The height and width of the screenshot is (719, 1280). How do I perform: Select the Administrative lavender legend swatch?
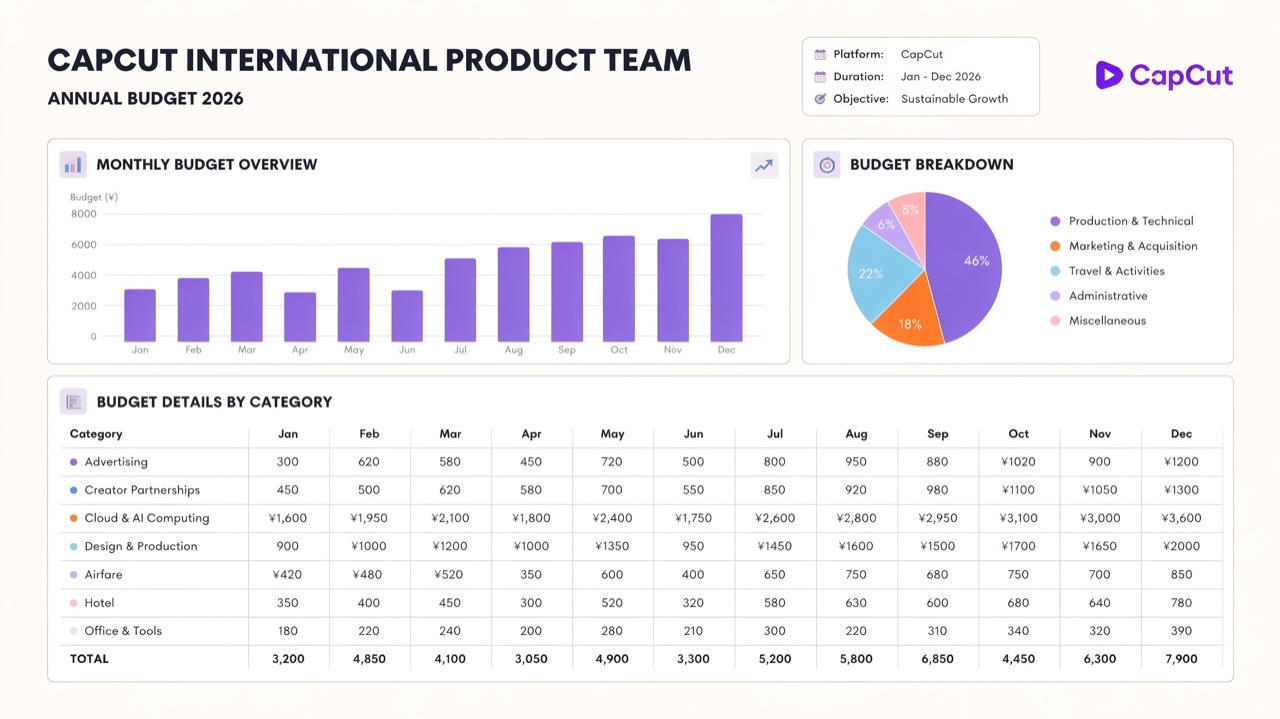click(1055, 296)
